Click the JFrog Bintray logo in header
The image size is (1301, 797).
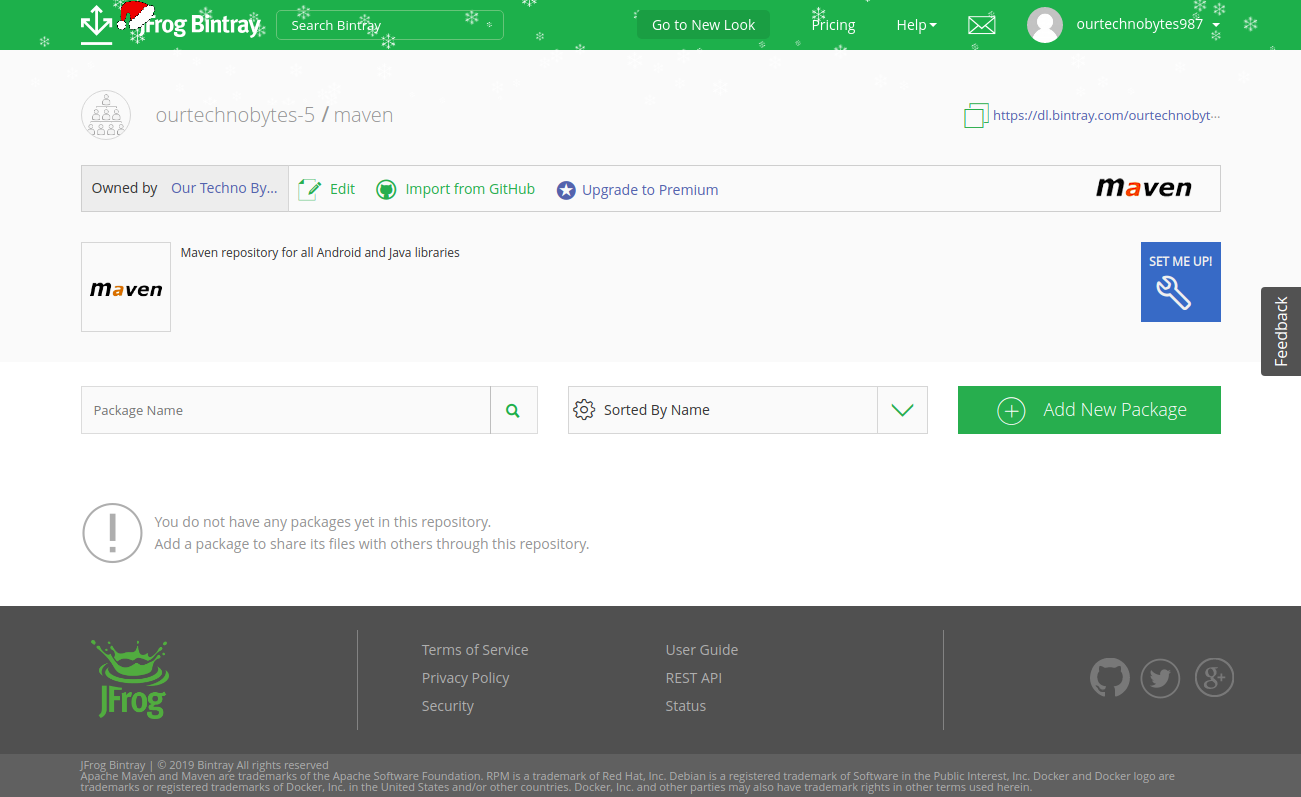(x=171, y=23)
